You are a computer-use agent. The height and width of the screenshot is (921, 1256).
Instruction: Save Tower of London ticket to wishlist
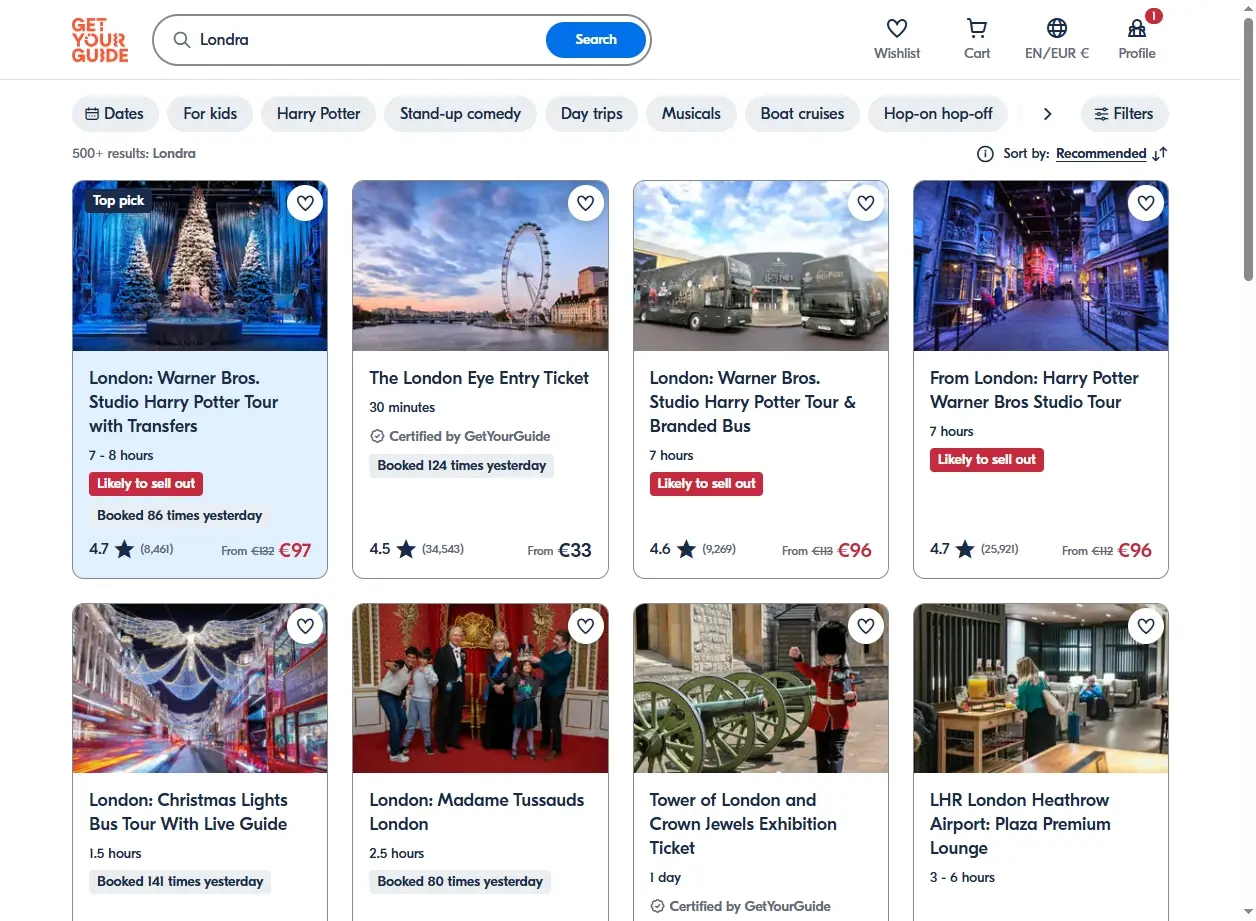[866, 626]
